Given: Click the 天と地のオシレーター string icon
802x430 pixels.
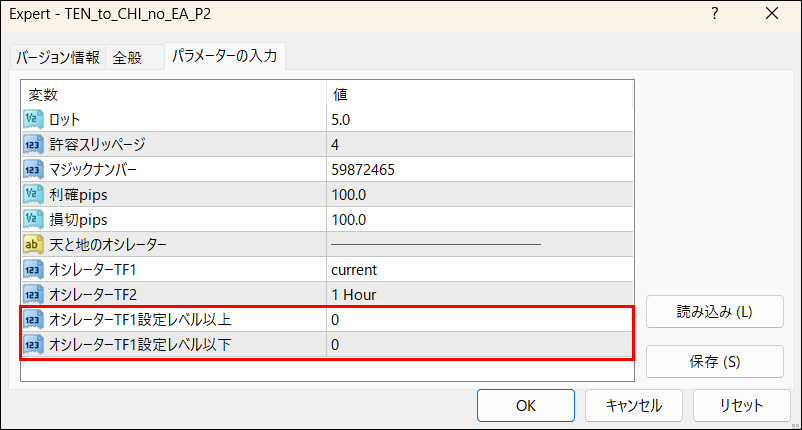Looking at the screenshot, I should click(x=33, y=245).
